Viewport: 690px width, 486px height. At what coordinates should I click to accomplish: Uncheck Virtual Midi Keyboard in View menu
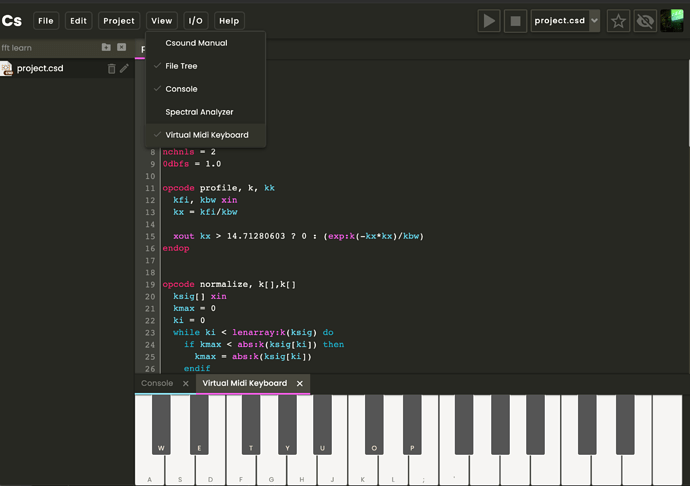point(206,135)
